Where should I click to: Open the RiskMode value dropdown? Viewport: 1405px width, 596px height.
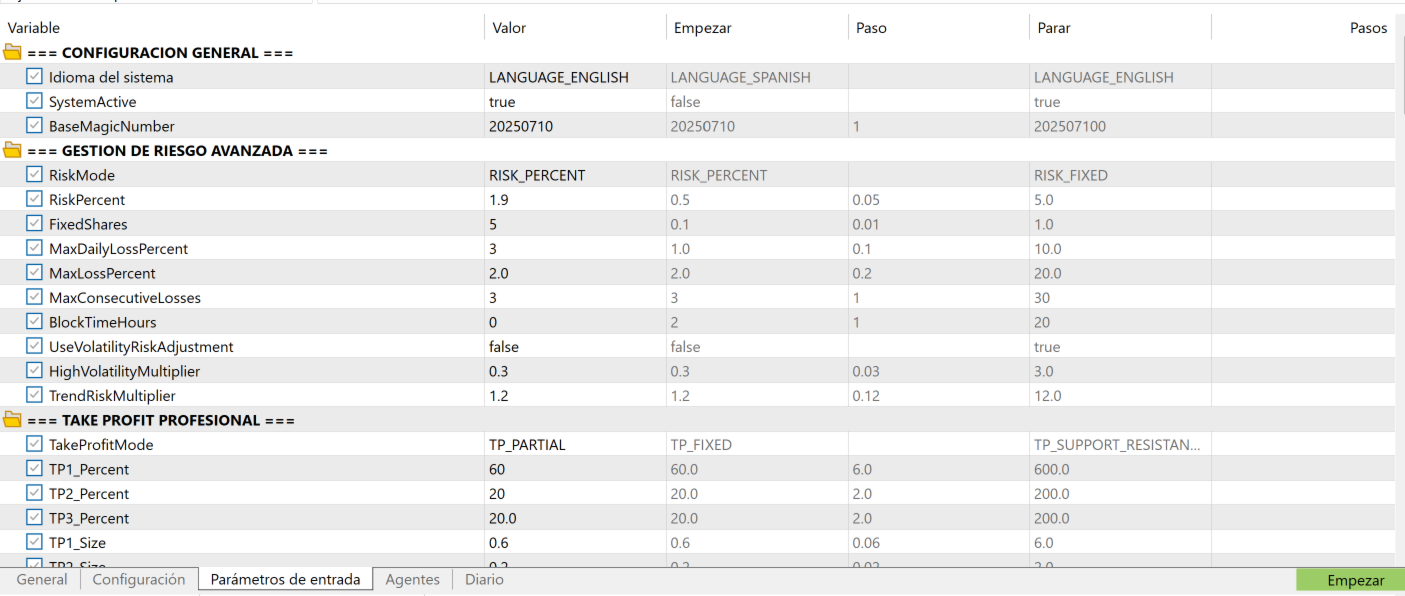pyautogui.click(x=573, y=175)
